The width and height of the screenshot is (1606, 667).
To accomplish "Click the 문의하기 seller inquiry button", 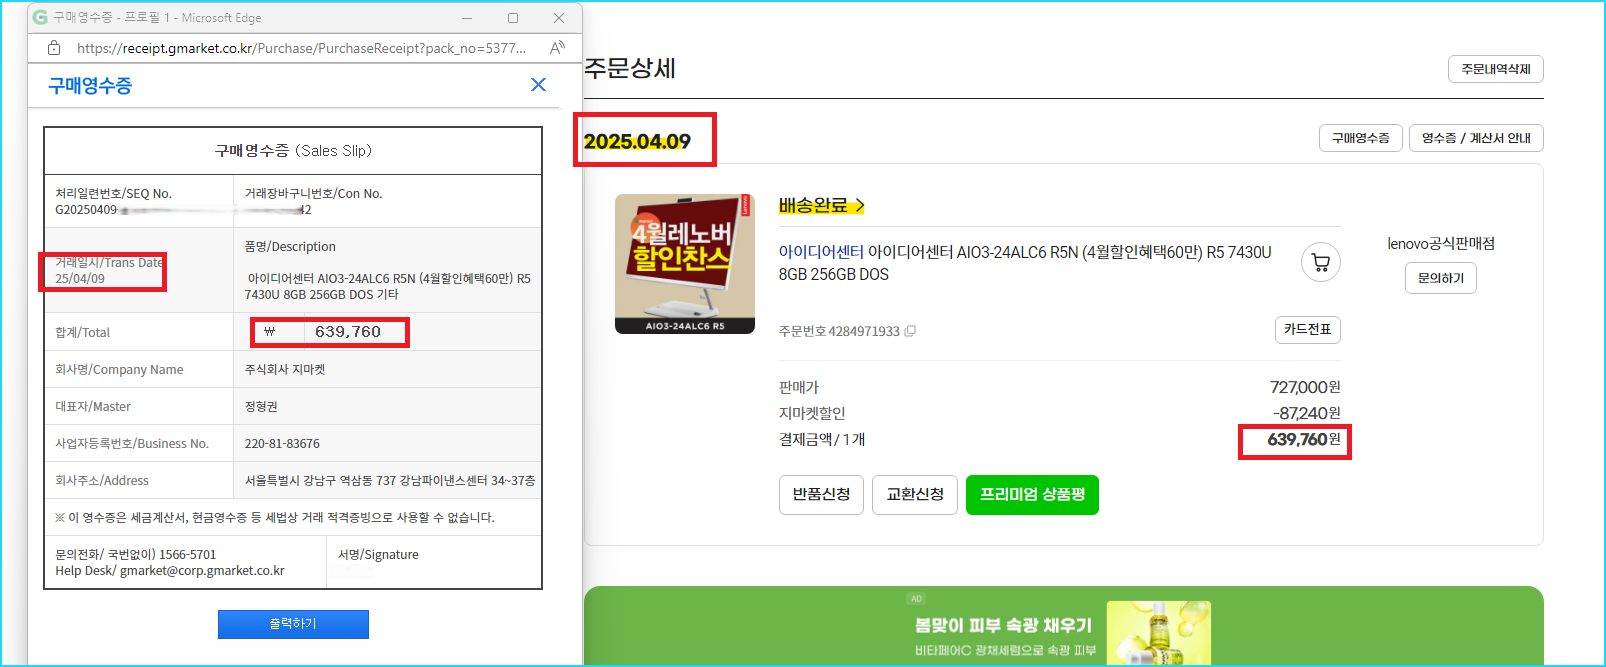I will [1440, 278].
